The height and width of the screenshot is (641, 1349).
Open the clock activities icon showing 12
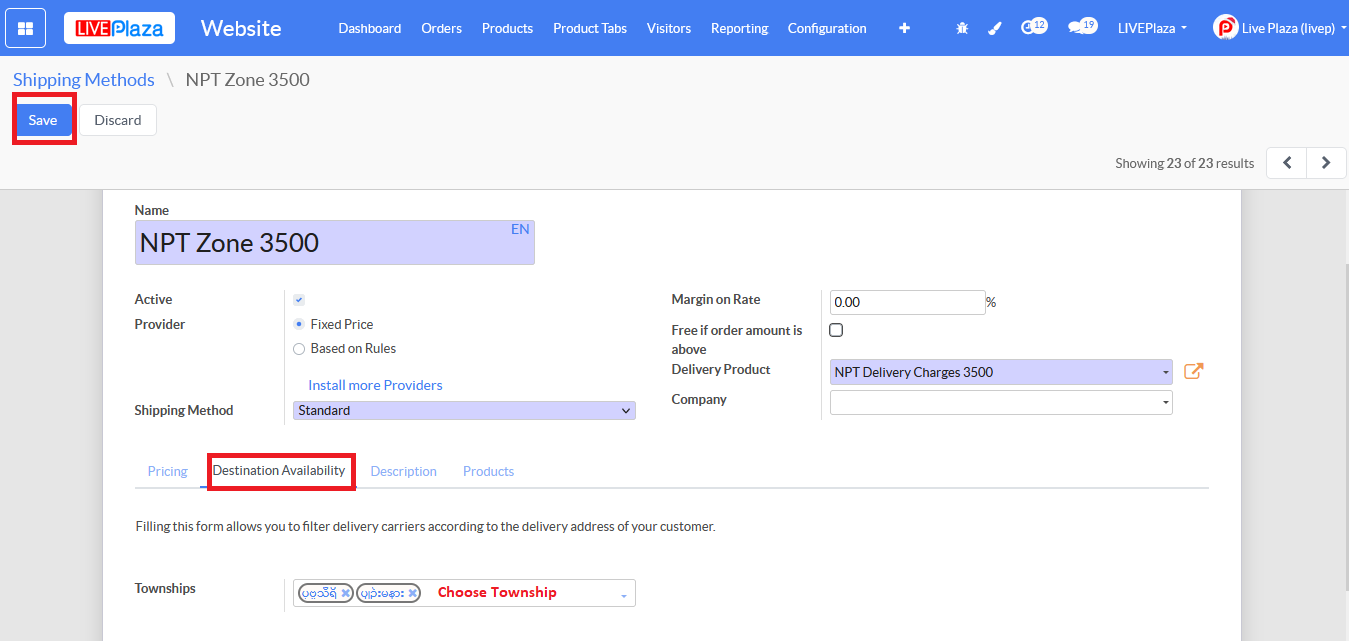tap(1033, 27)
